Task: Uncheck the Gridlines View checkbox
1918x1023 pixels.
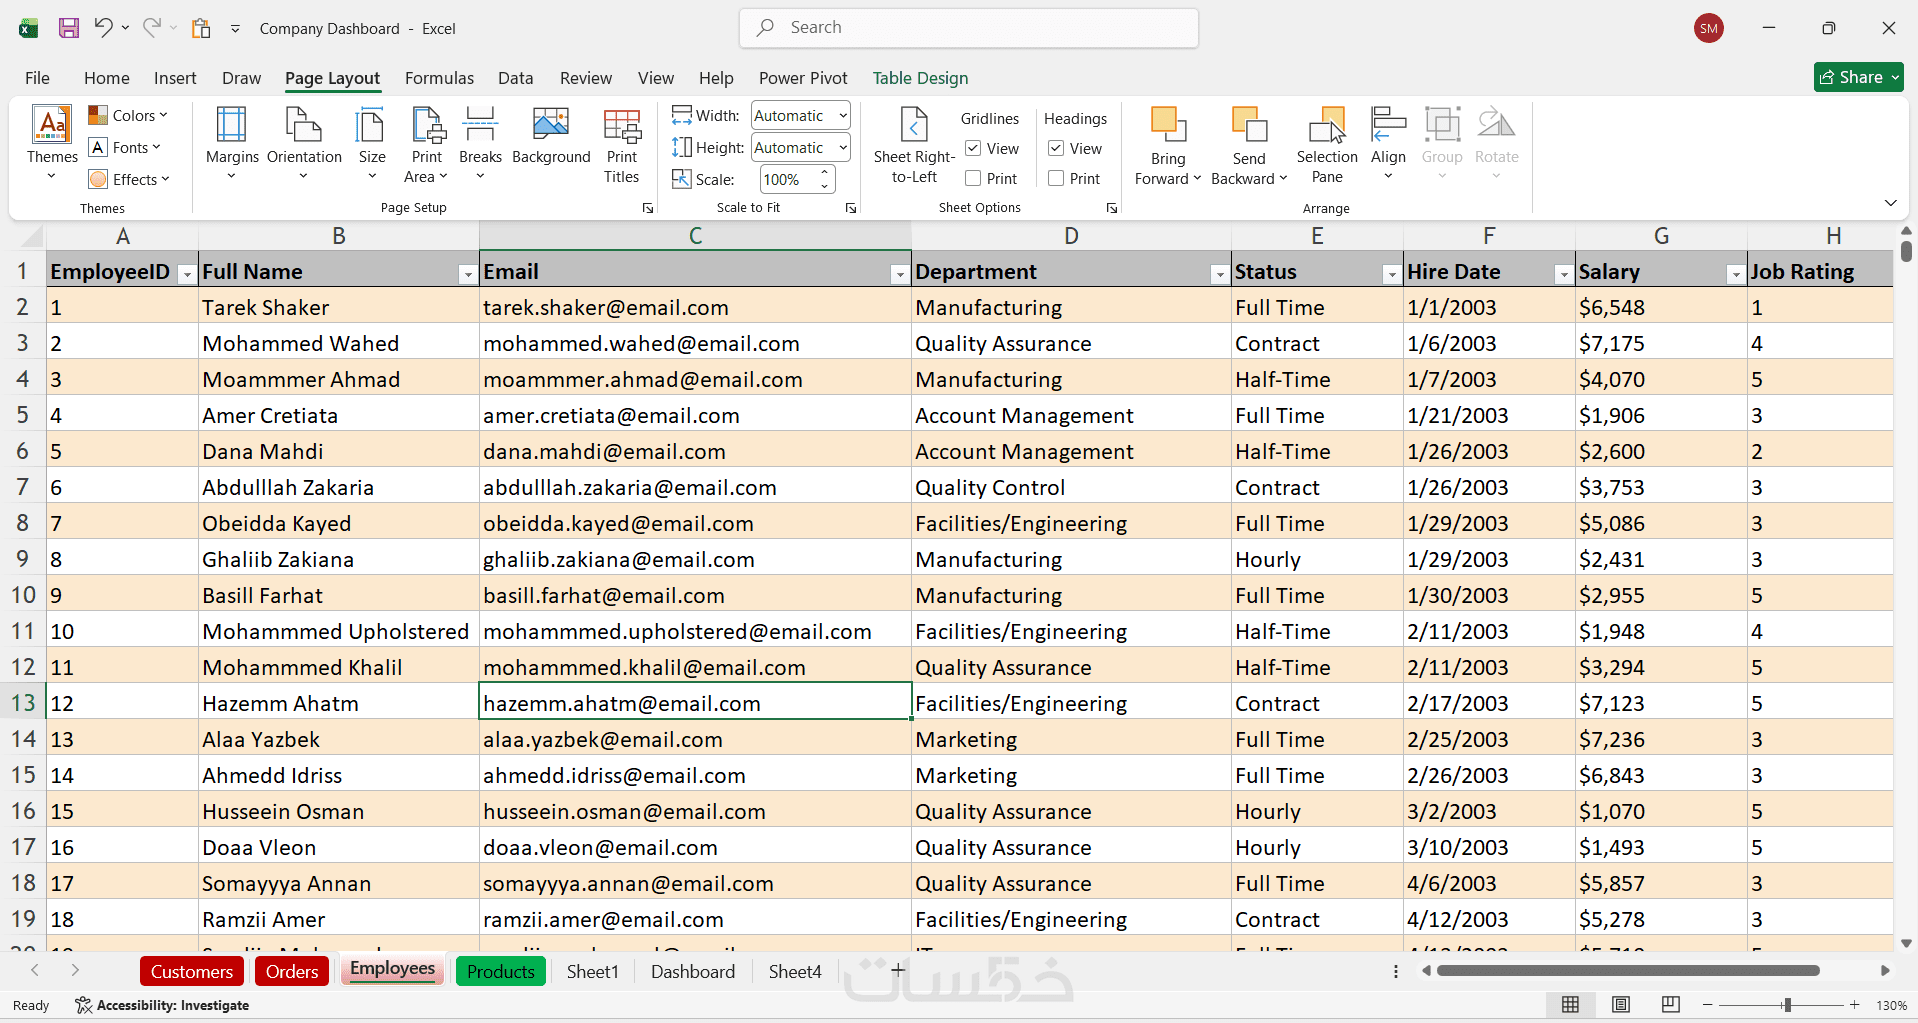Action: pyautogui.click(x=973, y=149)
